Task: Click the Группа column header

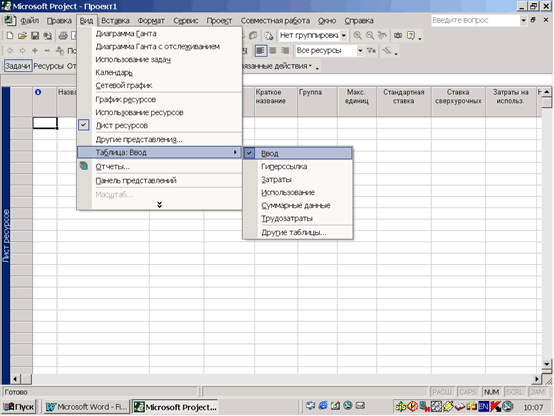Action: pyautogui.click(x=317, y=101)
